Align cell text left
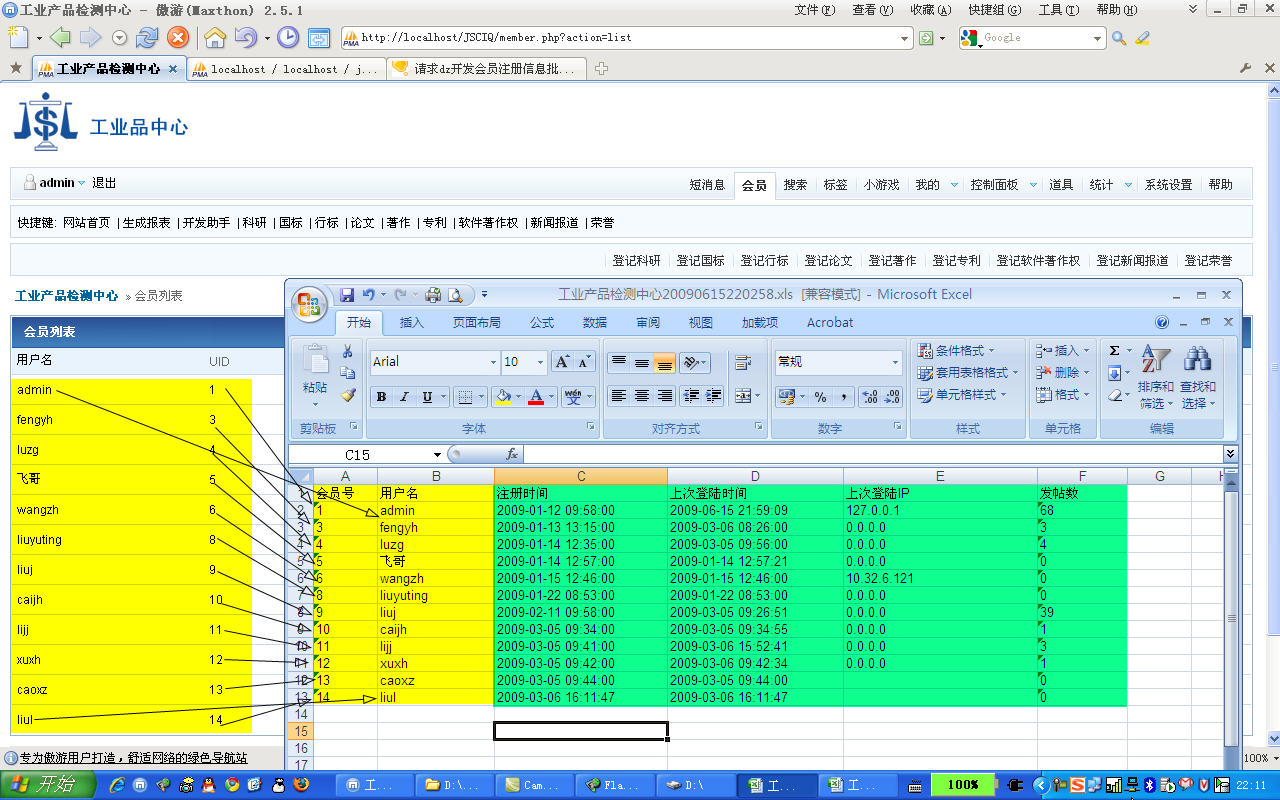1280x800 pixels. (619, 396)
